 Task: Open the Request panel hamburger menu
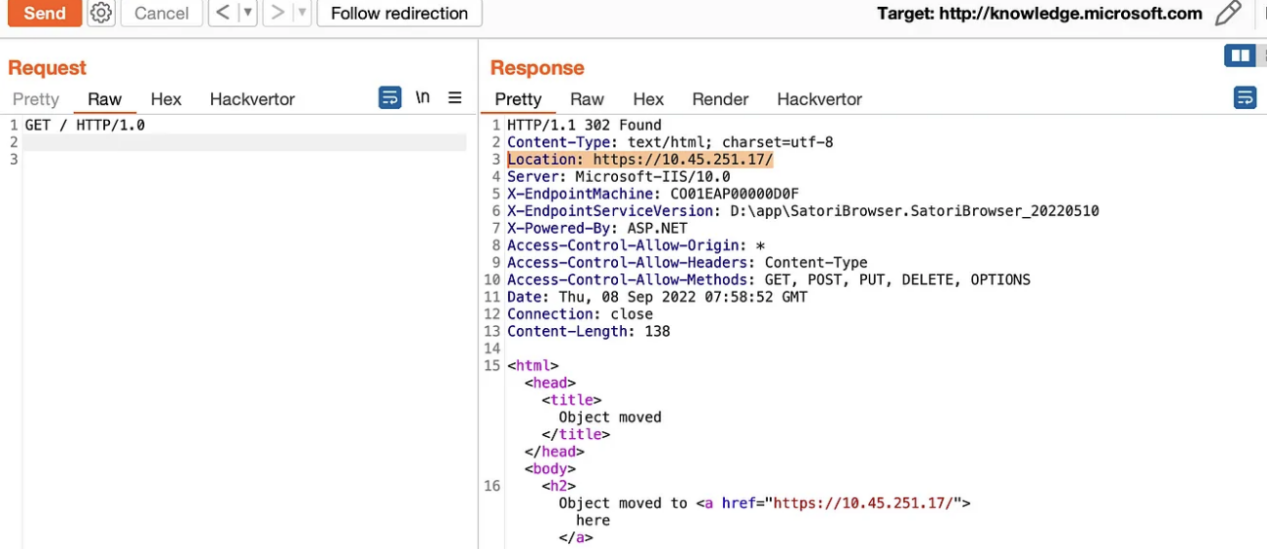455,98
